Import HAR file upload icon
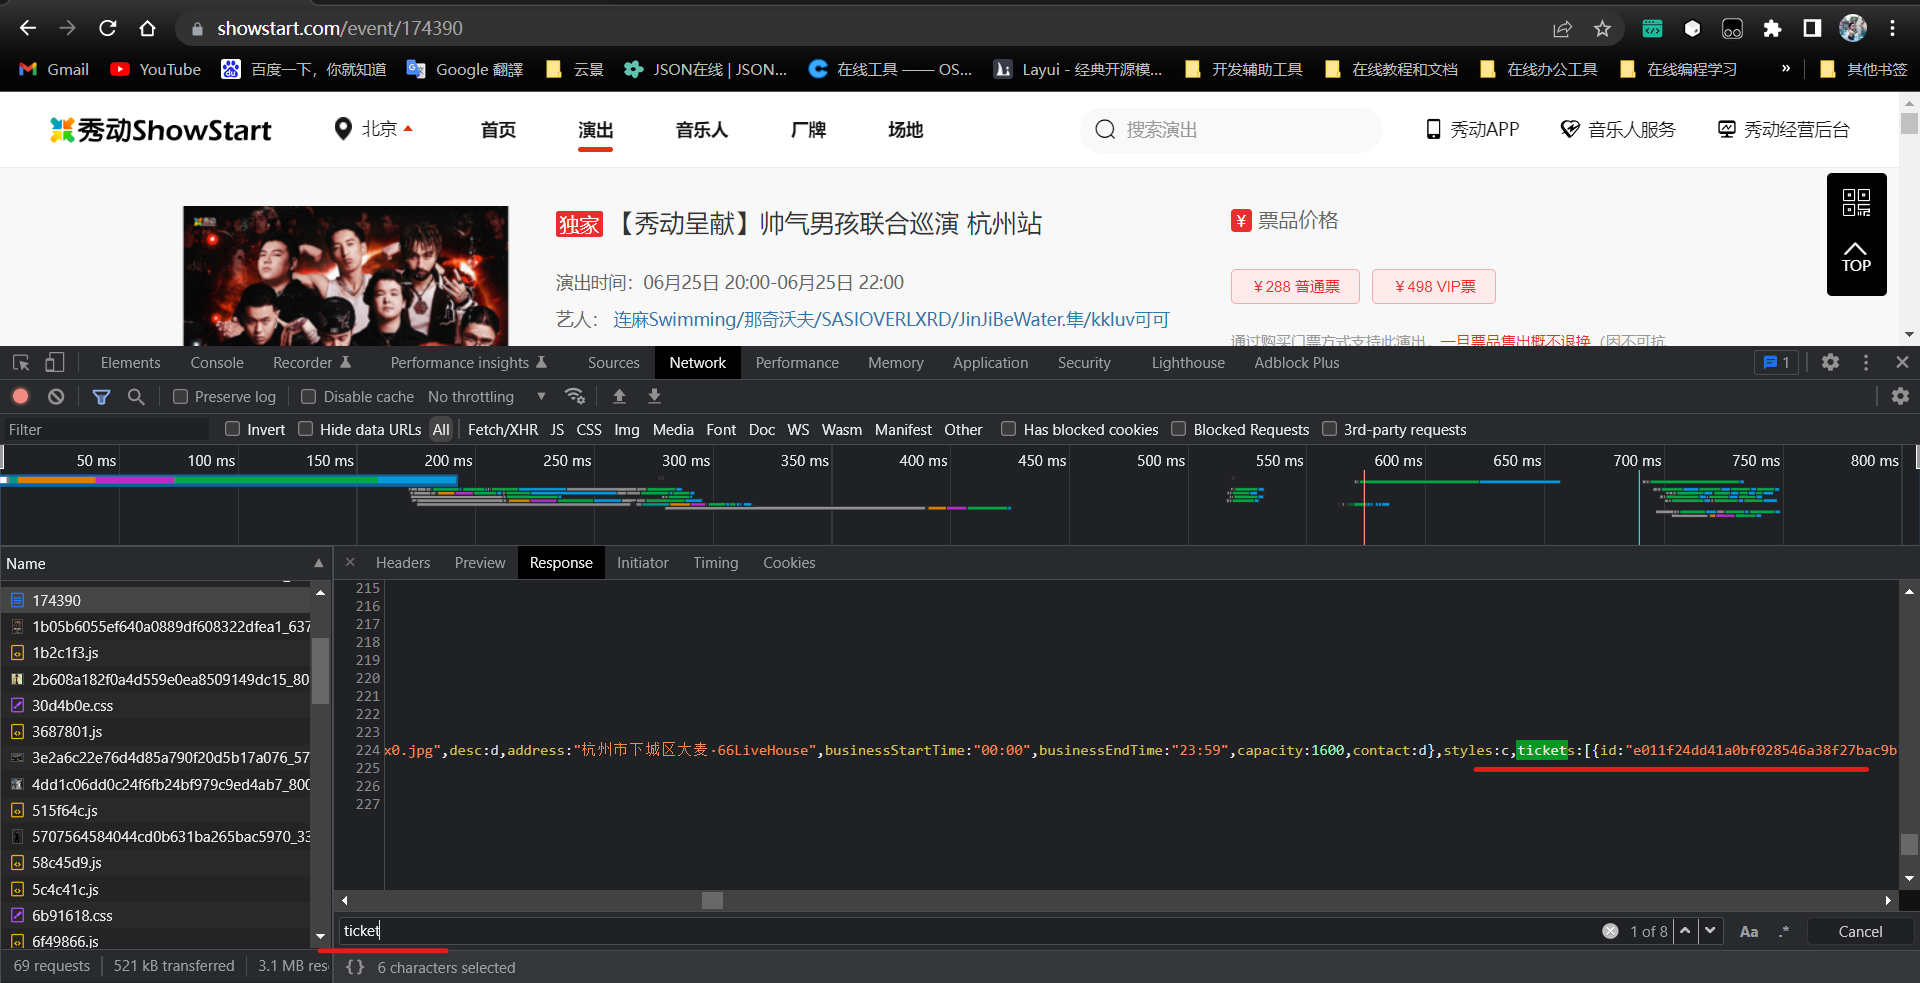This screenshot has width=1920, height=983. [x=619, y=396]
